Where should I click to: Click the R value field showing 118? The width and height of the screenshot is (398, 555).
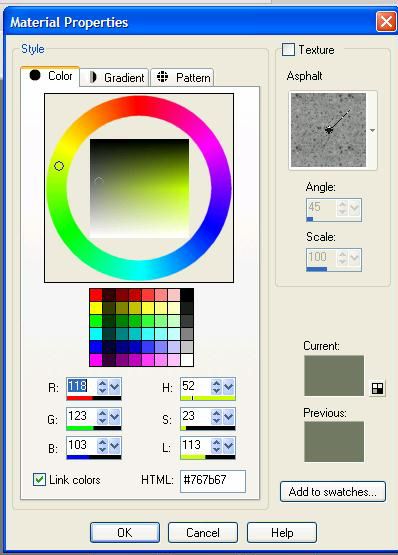point(81,386)
